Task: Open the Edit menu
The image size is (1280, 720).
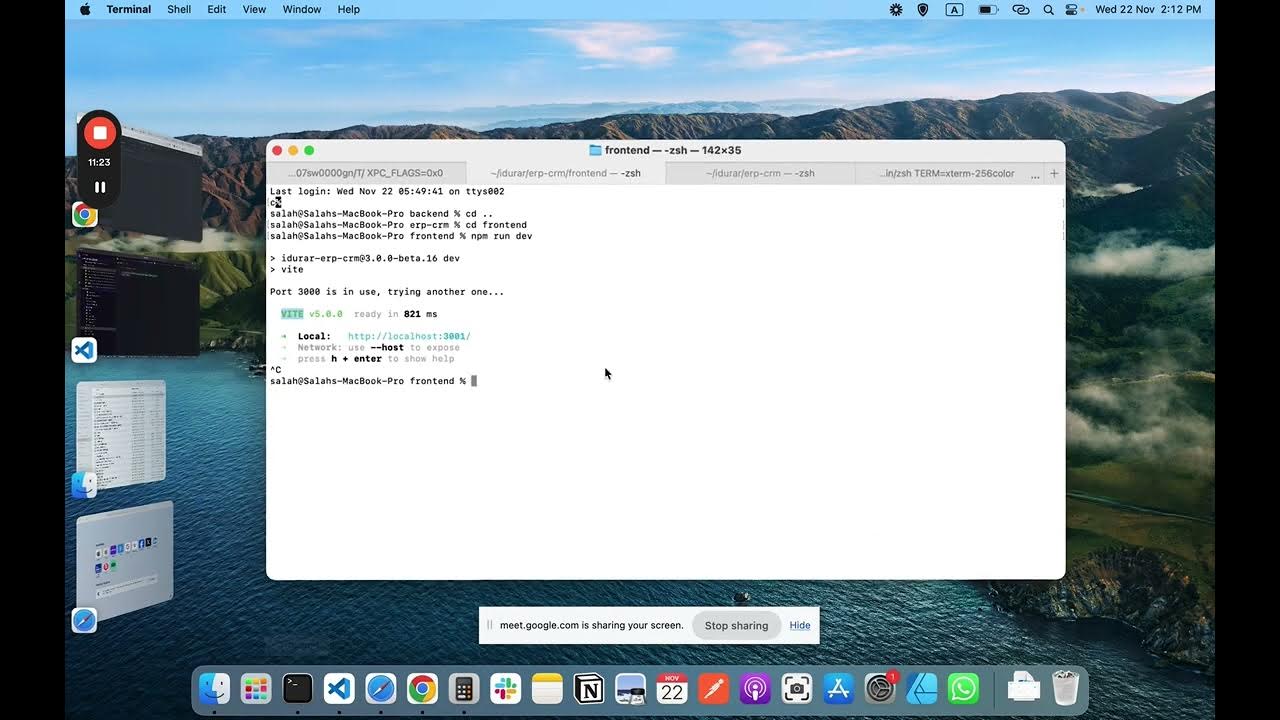Action: (x=217, y=9)
